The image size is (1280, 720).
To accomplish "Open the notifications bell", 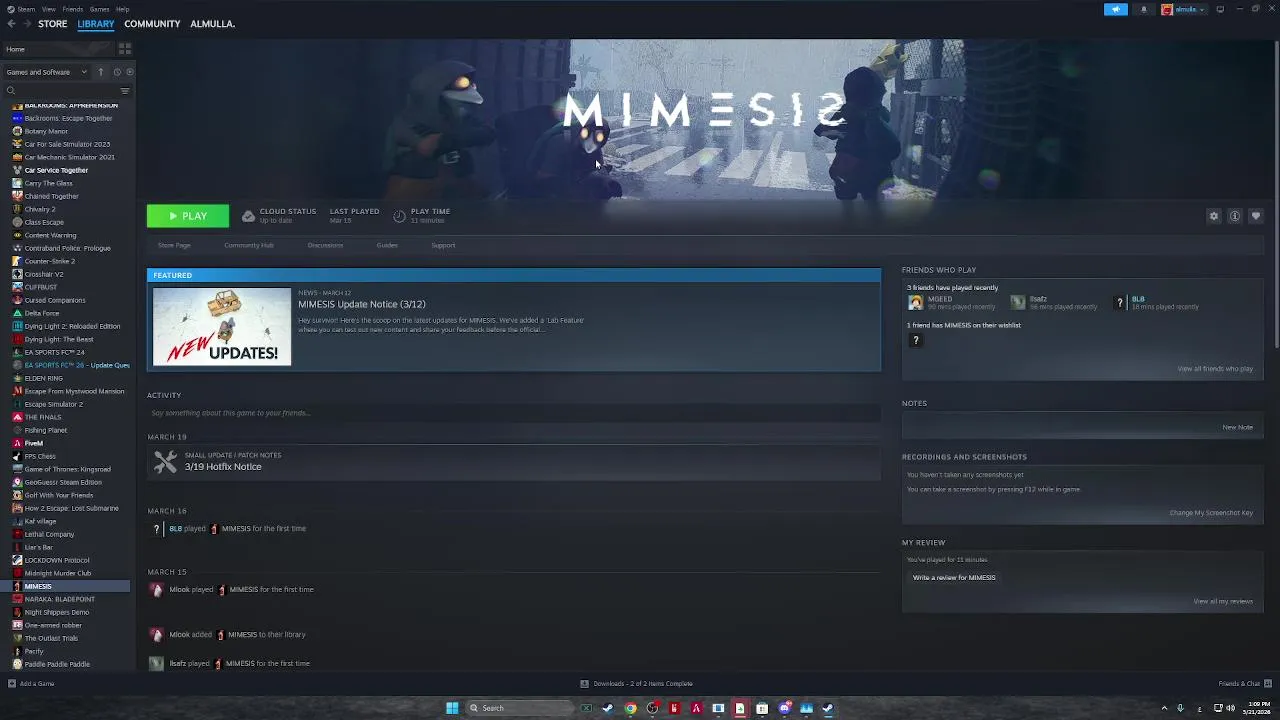I will [1144, 9].
